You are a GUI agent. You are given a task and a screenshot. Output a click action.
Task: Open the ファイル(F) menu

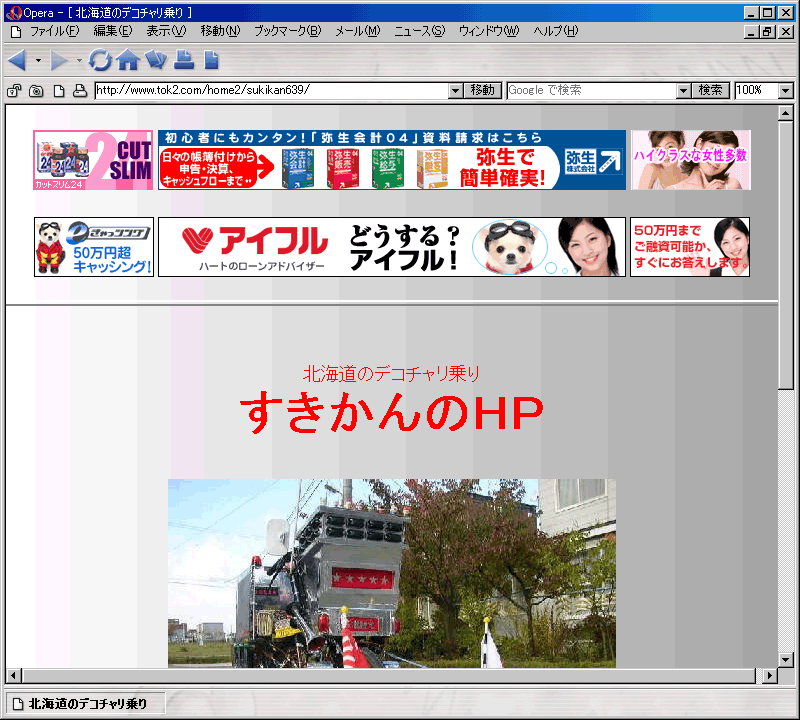click(55, 31)
